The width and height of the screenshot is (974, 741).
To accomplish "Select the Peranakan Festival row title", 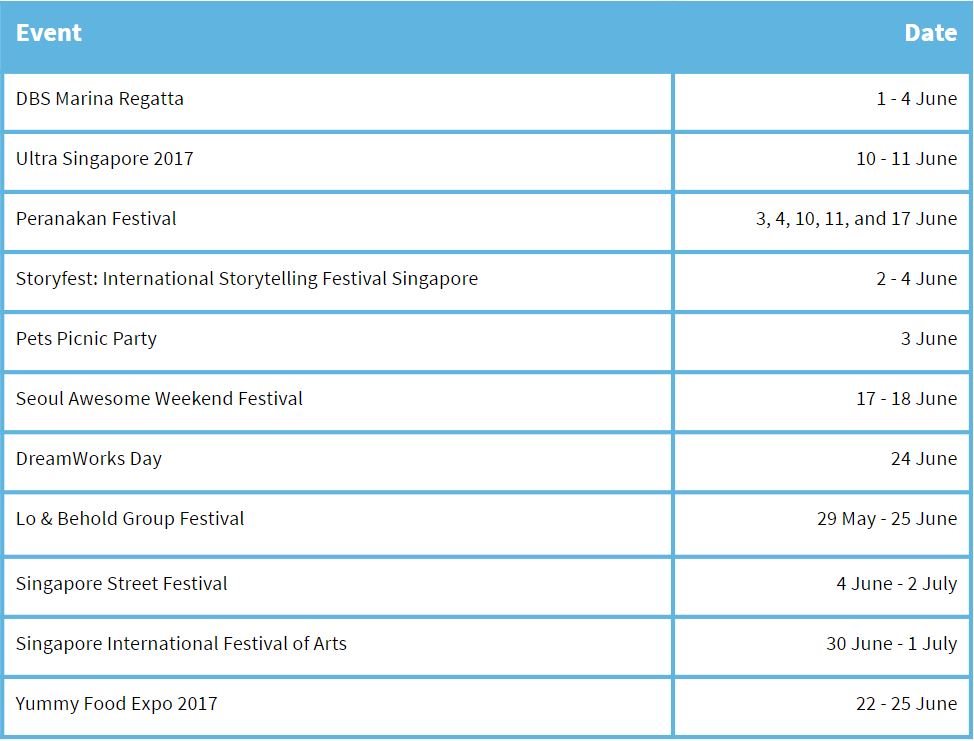I will click(x=96, y=219).
